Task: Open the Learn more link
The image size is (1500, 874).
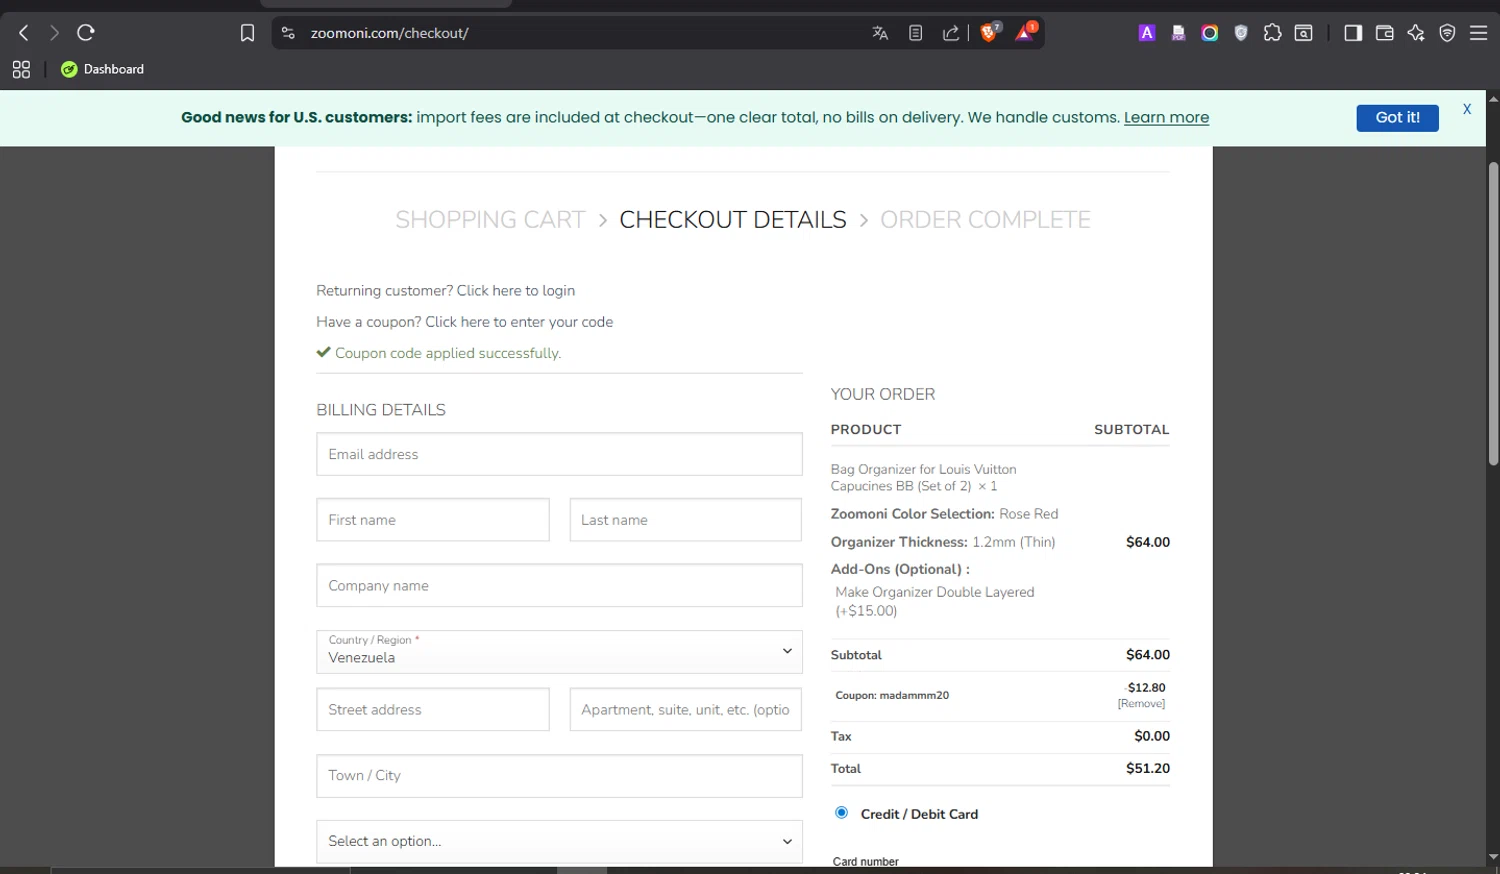Action: 1166,118
